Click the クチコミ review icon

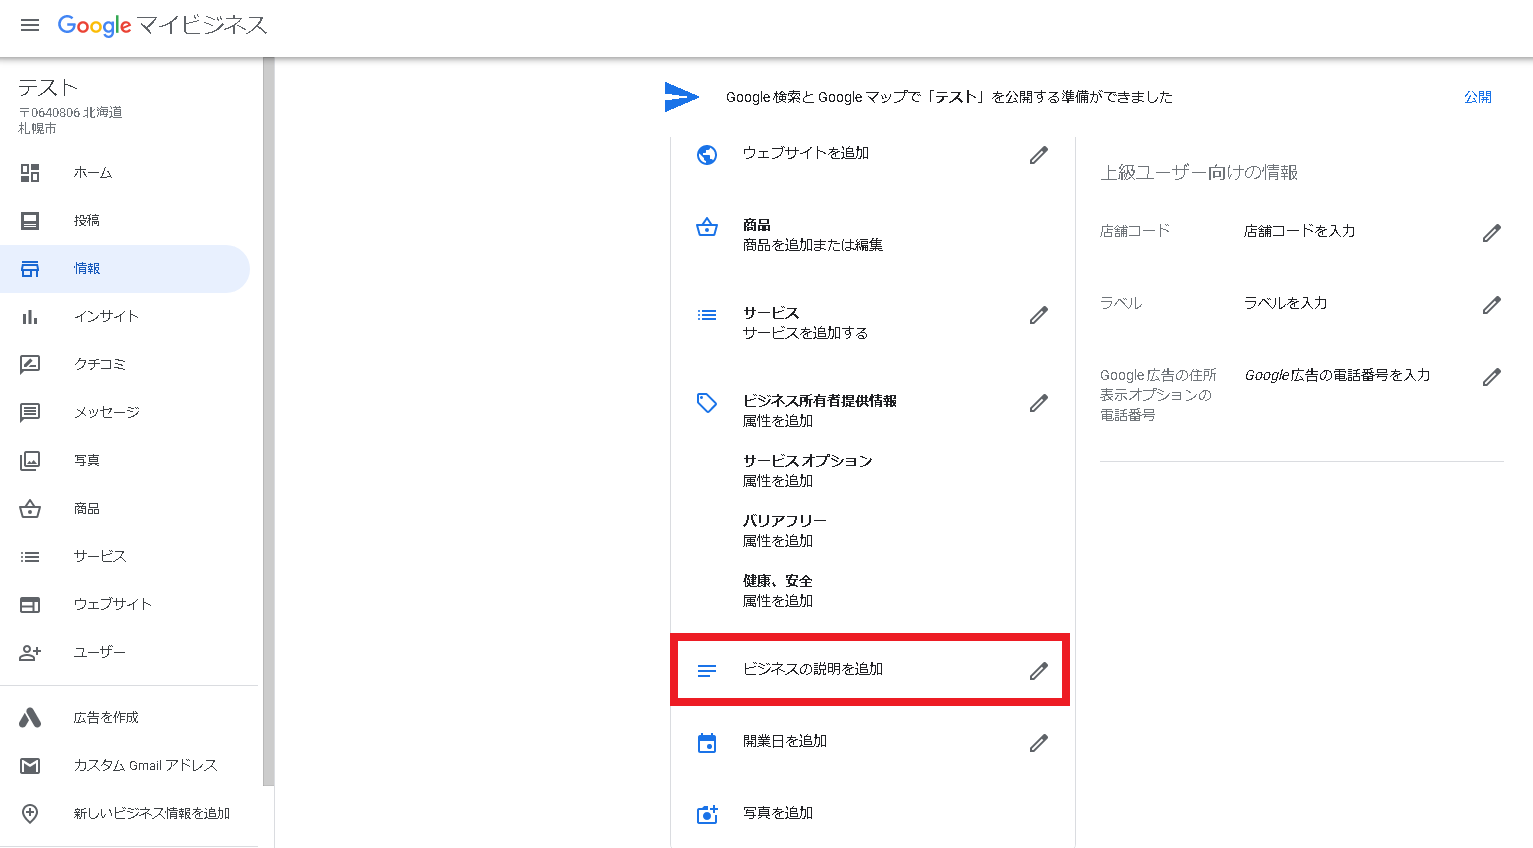click(x=30, y=365)
